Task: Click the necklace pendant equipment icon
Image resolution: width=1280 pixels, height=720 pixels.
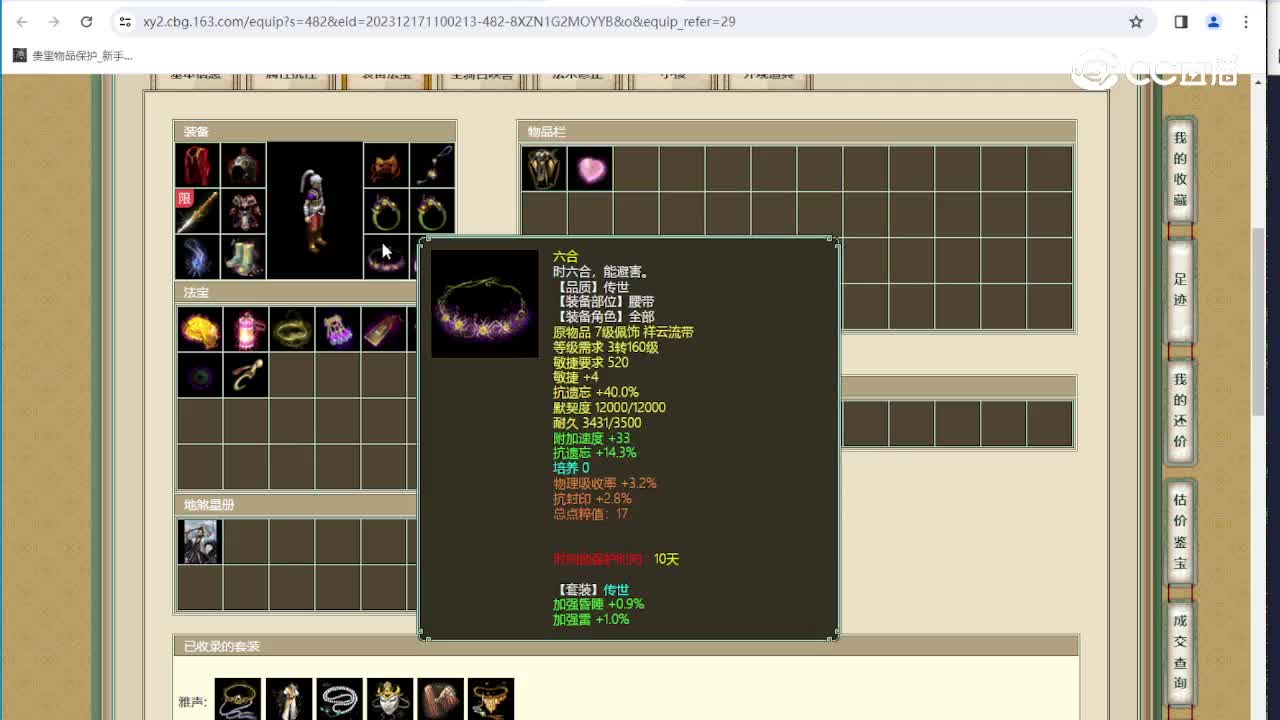Action: click(432, 165)
